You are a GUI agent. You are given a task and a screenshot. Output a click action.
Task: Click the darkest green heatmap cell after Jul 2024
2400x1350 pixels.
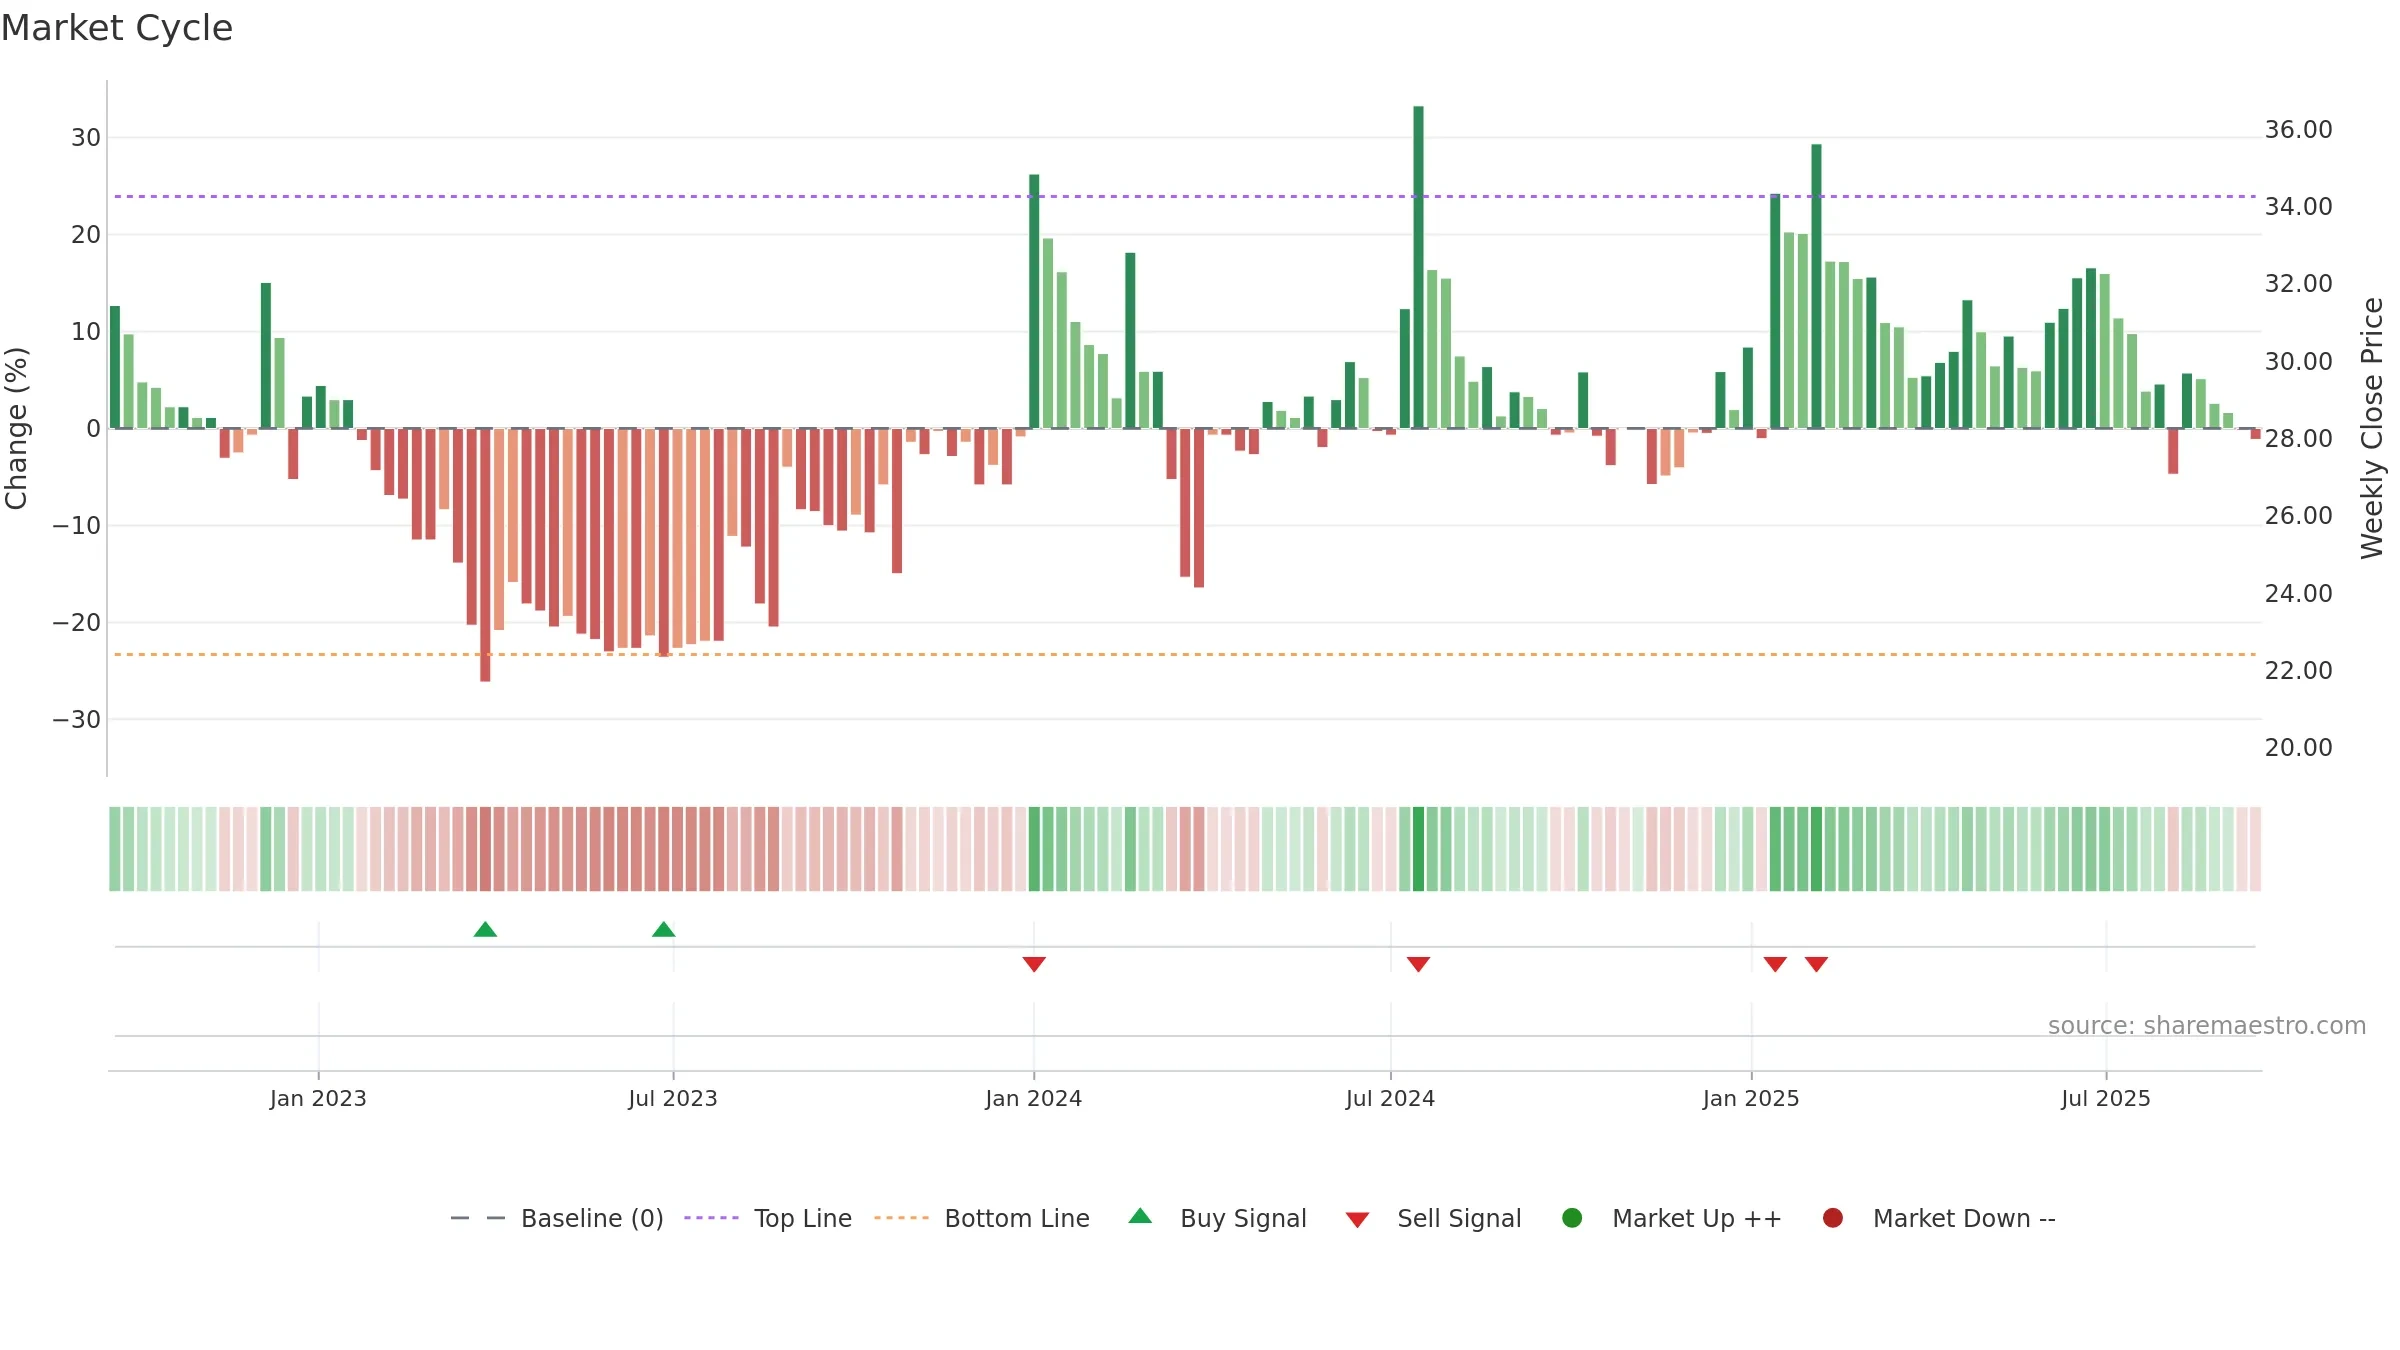[x=1418, y=849]
